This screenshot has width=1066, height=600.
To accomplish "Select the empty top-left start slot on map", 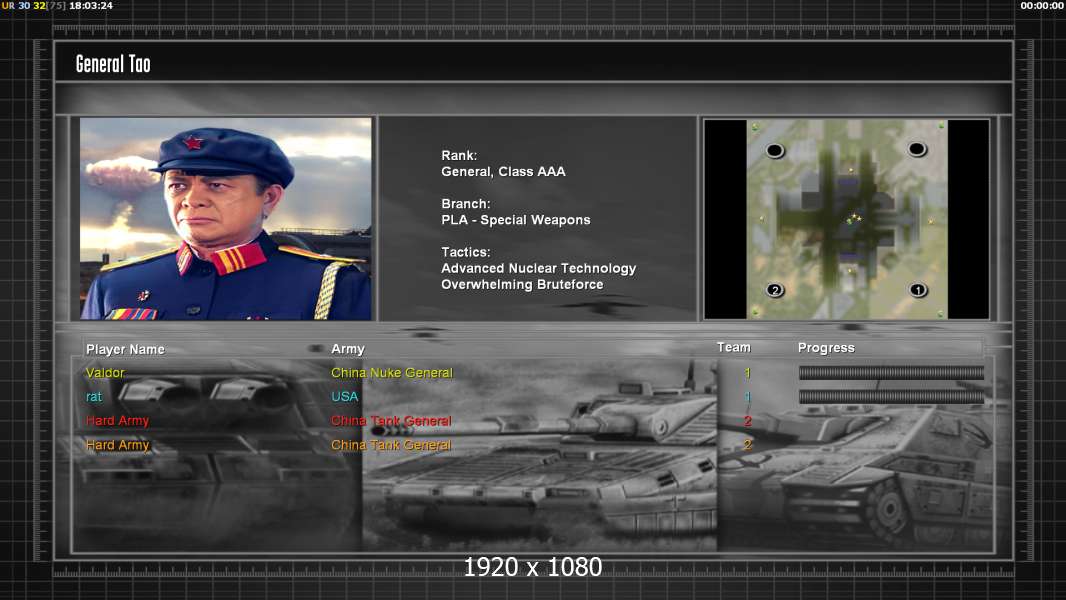I will coord(775,151).
